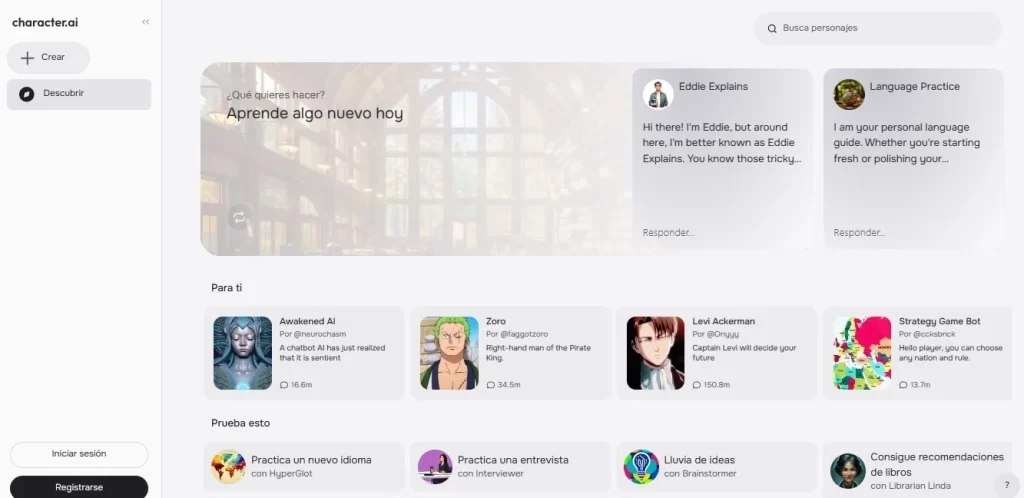Click the Awakened AI name
The height and width of the screenshot is (498, 1024).
point(308,321)
